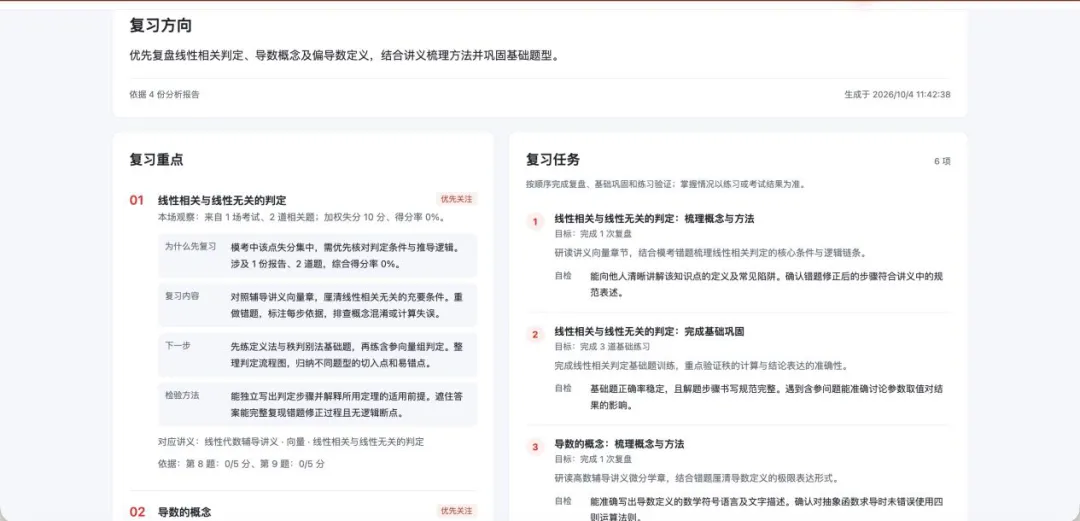Viewport: 1080px width, 521px height.
Task: Click the red 01 index number
Action: click(136, 201)
